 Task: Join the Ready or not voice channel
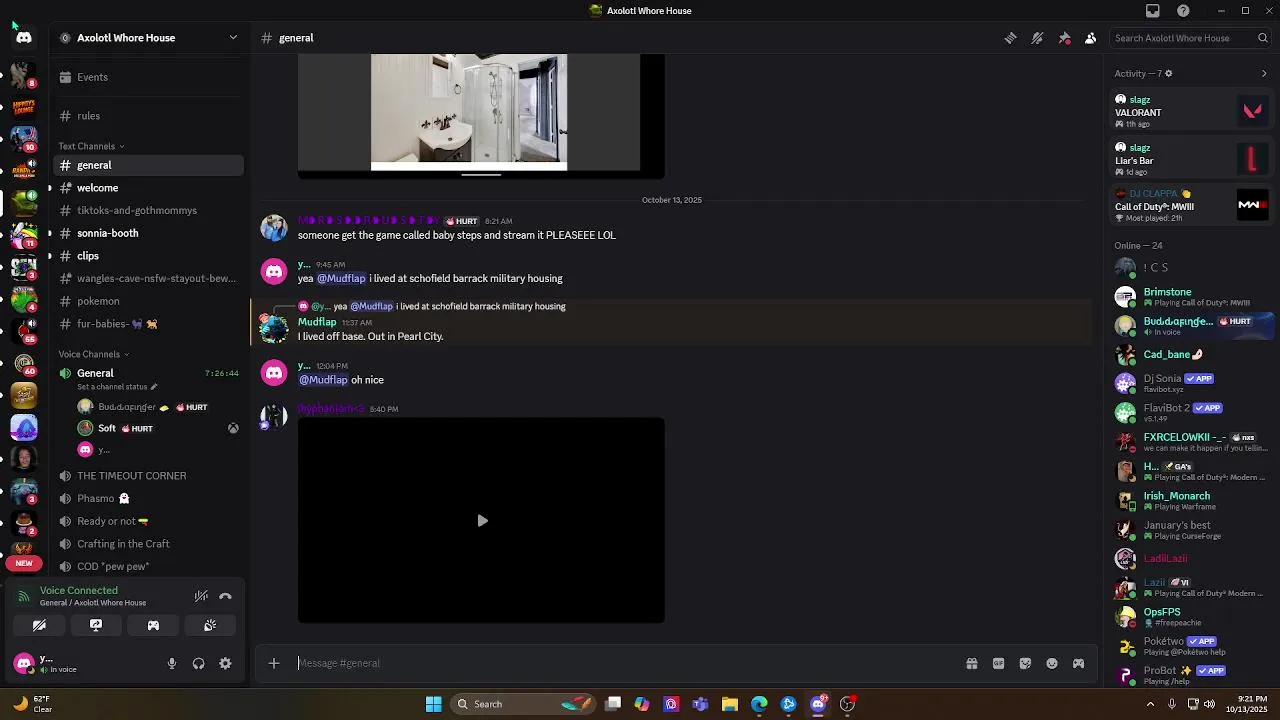click(149, 521)
